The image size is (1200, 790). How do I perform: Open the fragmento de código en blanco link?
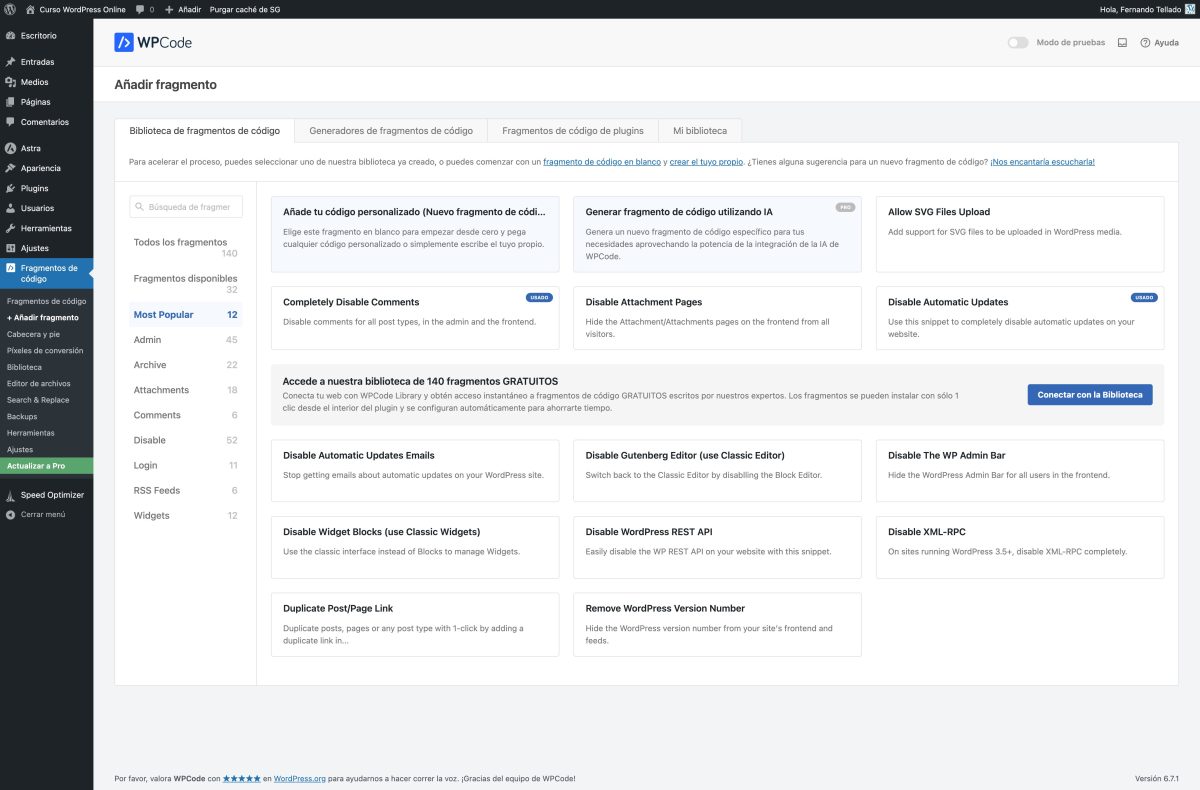602,162
